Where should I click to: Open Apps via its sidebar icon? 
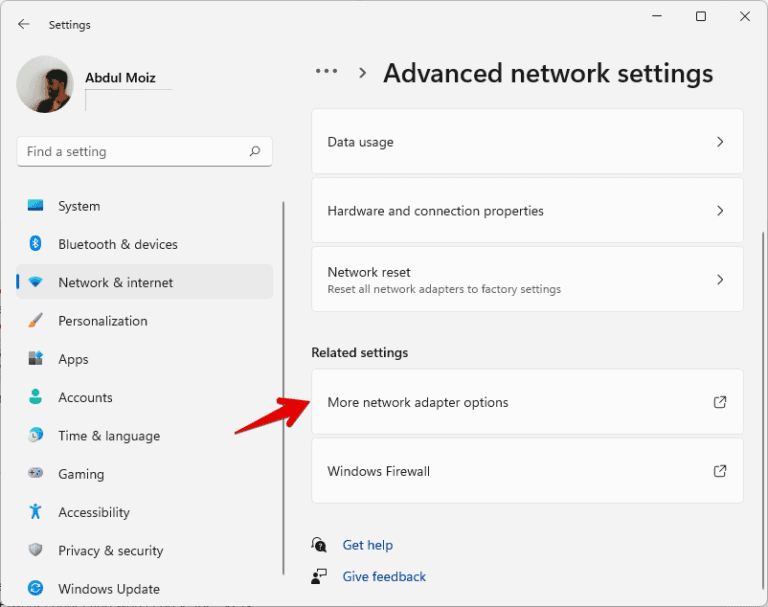pyautogui.click(x=36, y=359)
